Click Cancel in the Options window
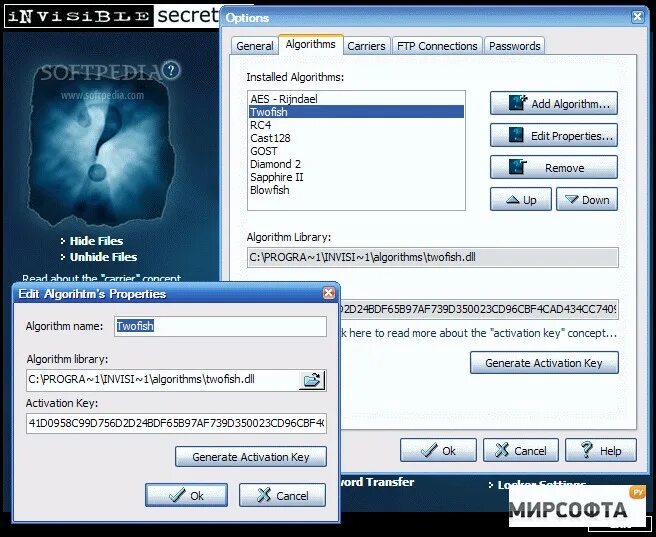The height and width of the screenshot is (537, 656). [520, 450]
